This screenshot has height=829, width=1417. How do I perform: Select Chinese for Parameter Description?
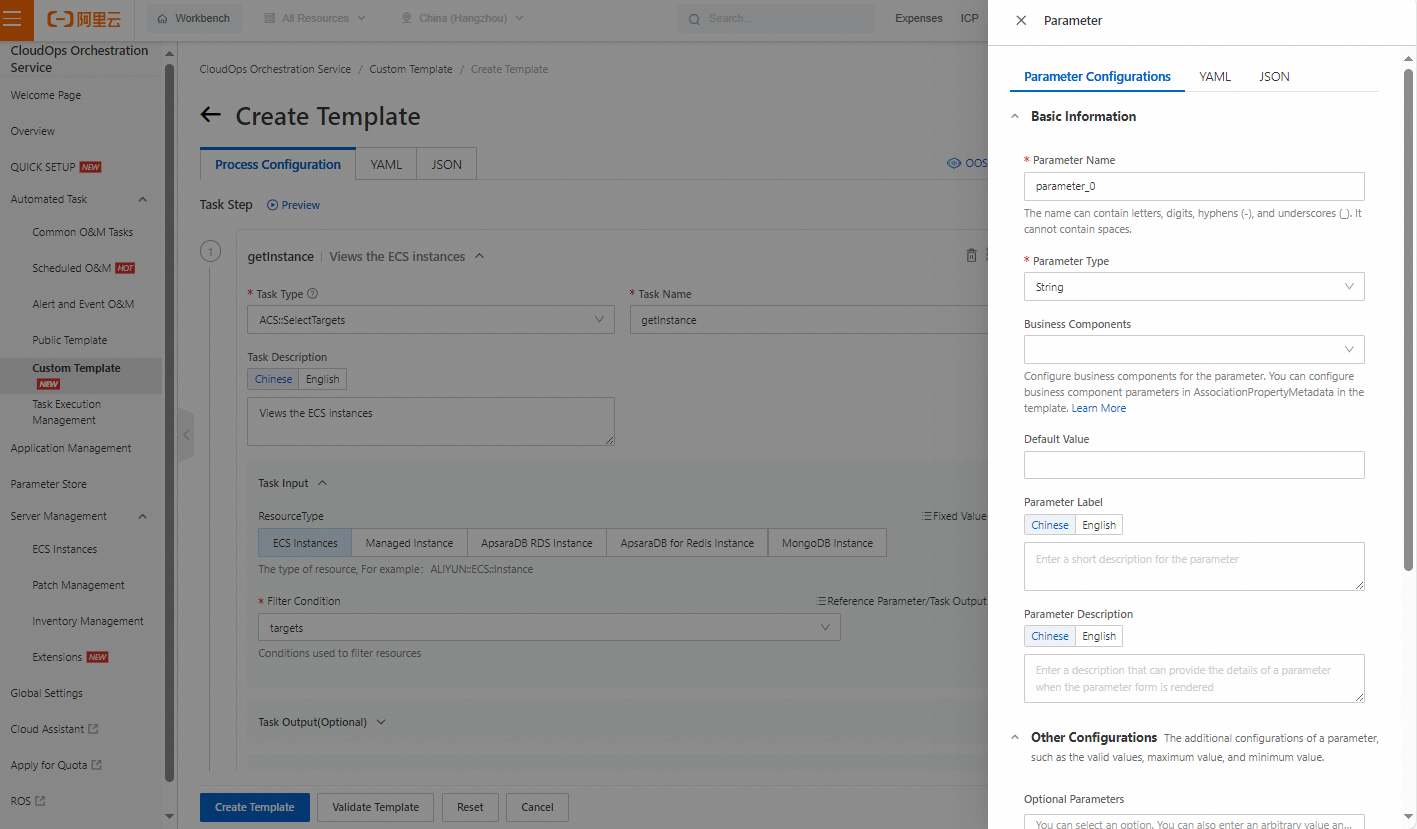pos(1050,636)
